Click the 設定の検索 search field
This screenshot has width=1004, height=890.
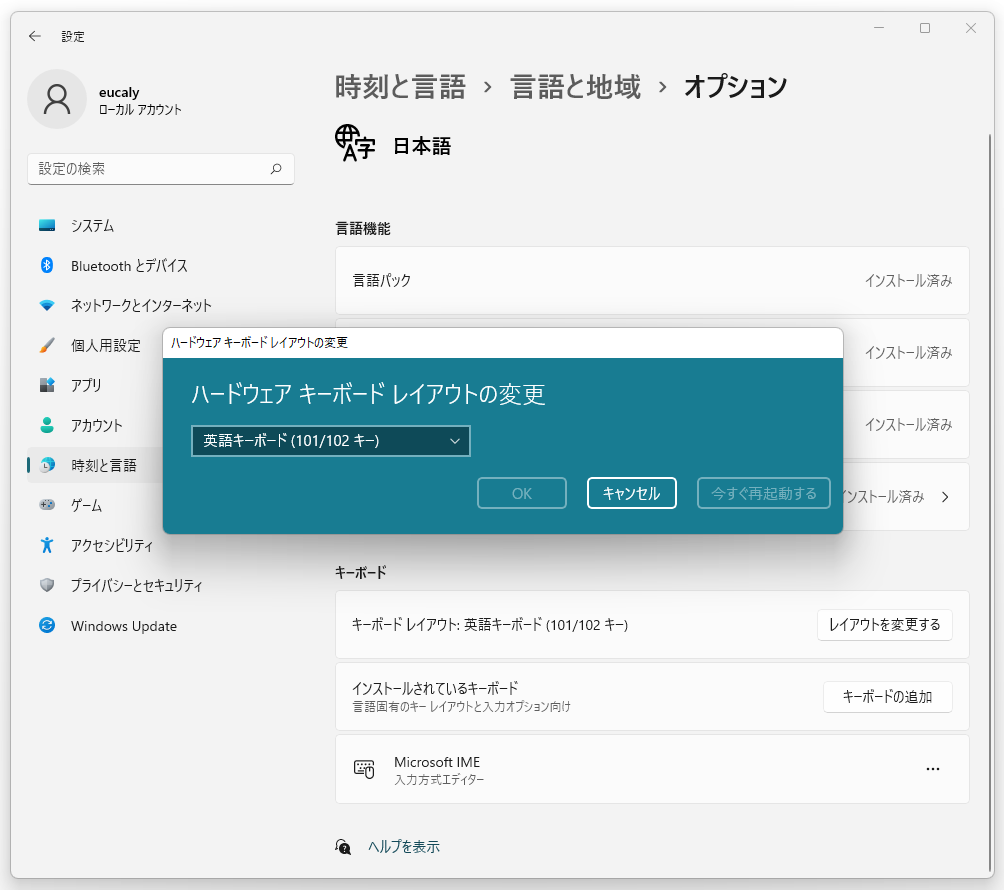(x=150, y=169)
